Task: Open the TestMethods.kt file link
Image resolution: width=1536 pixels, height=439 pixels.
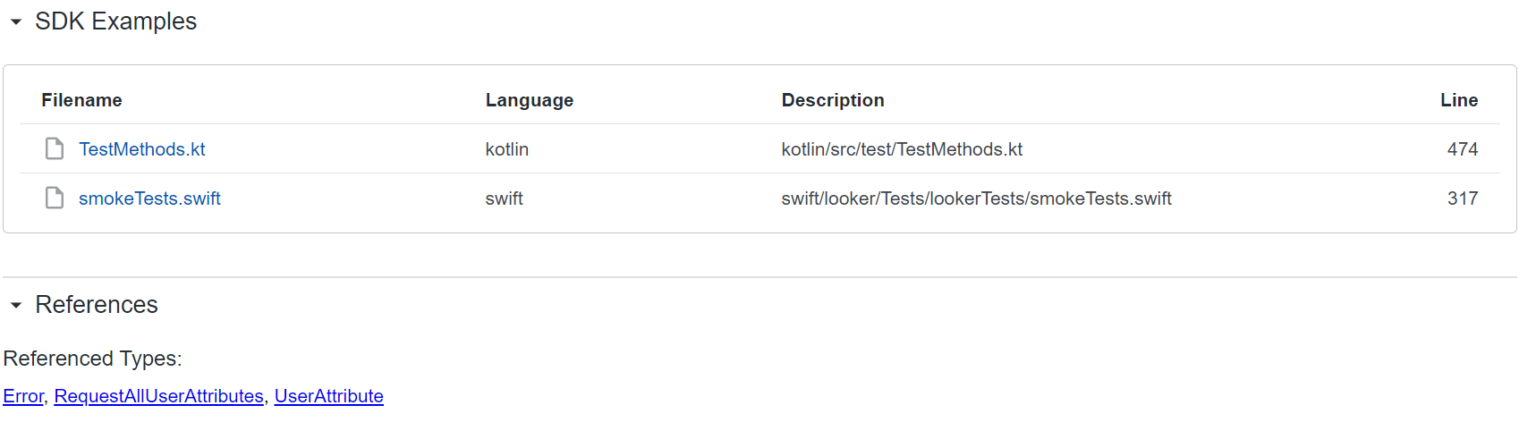Action: [x=142, y=149]
